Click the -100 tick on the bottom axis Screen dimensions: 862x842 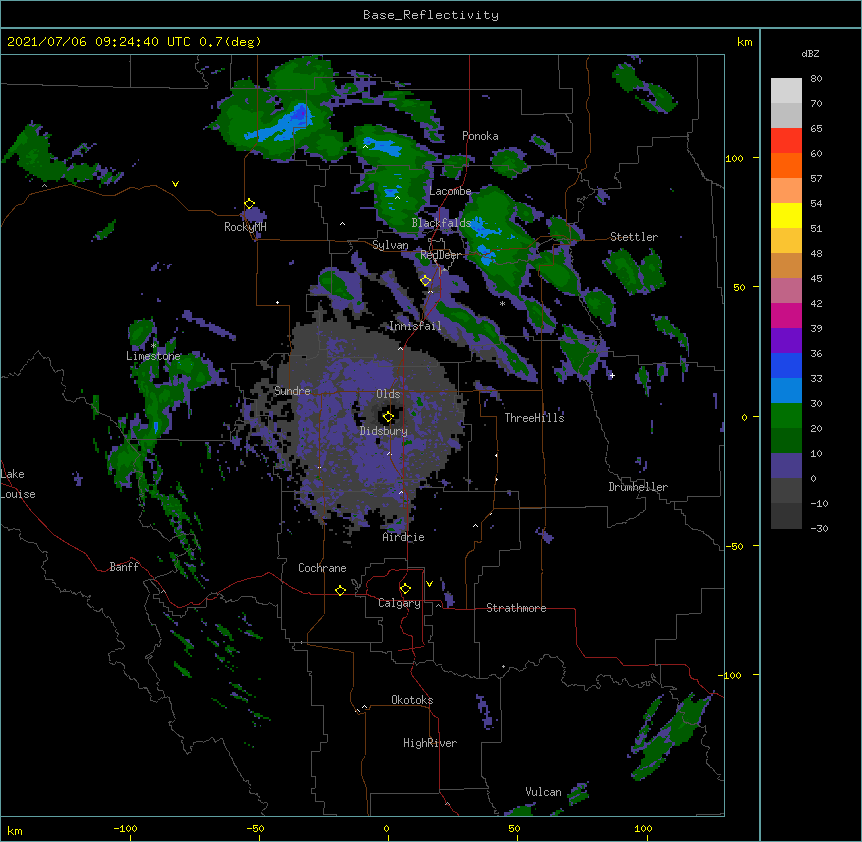(125, 828)
